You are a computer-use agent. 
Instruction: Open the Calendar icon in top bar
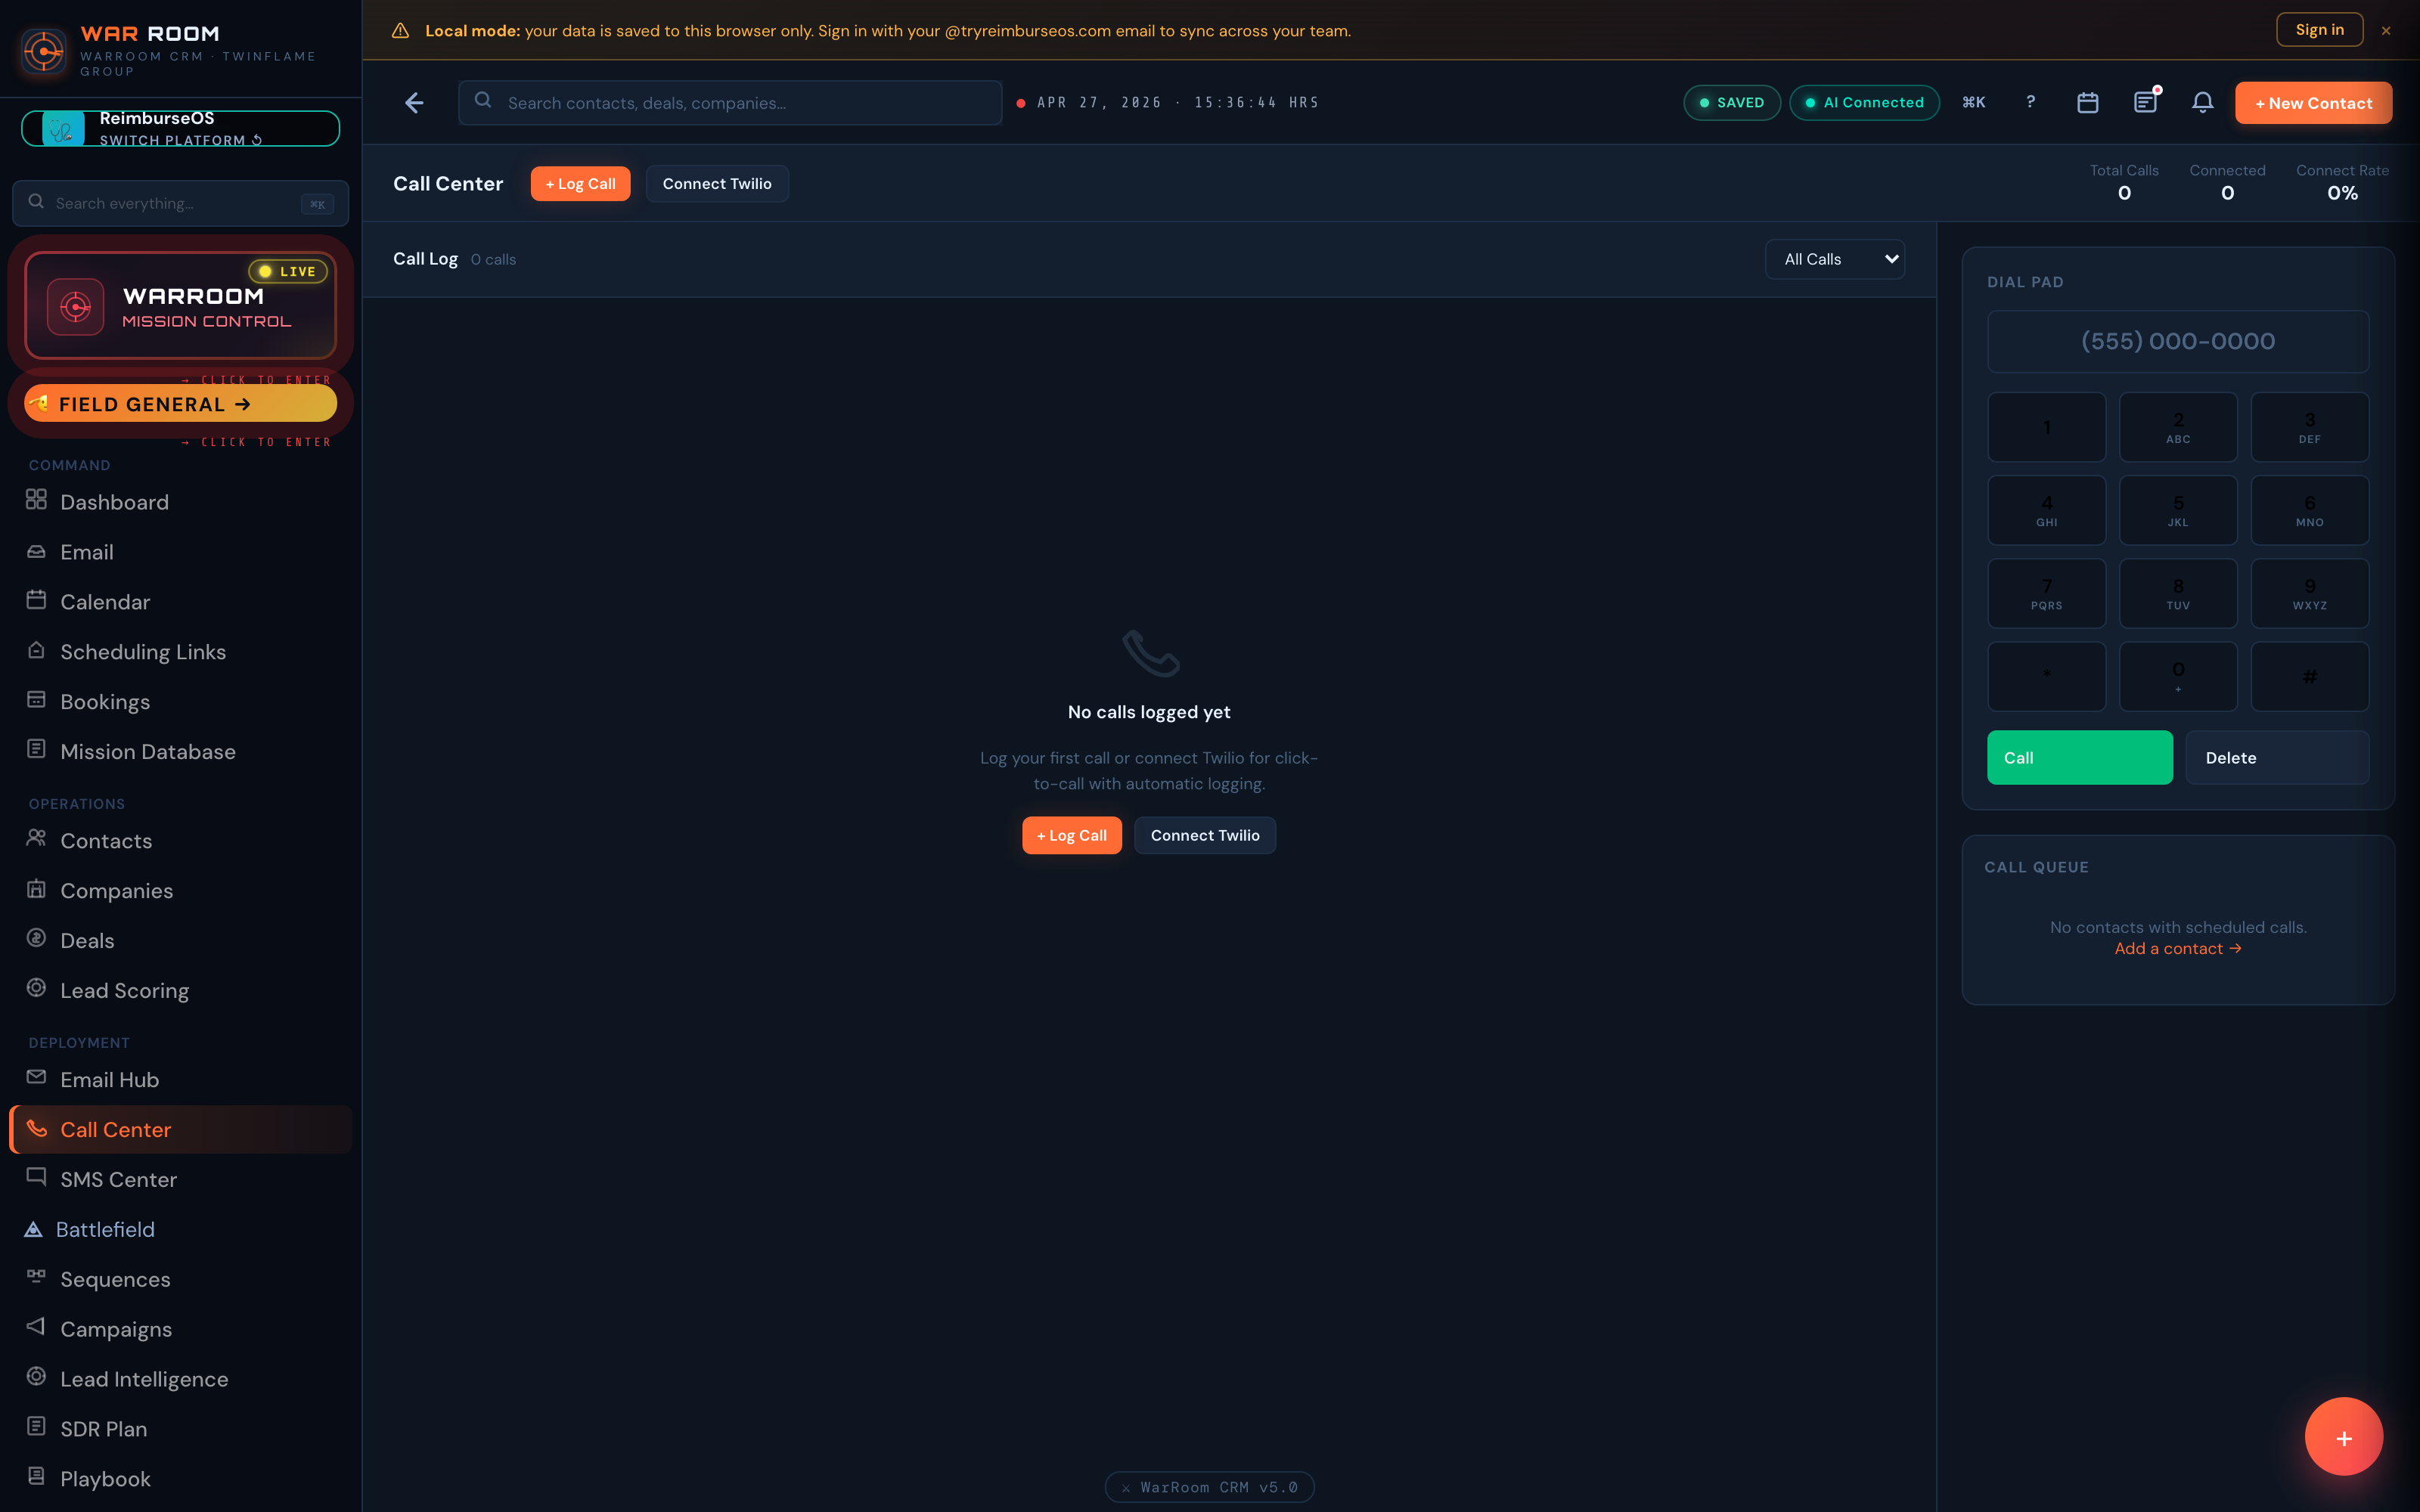[2088, 102]
